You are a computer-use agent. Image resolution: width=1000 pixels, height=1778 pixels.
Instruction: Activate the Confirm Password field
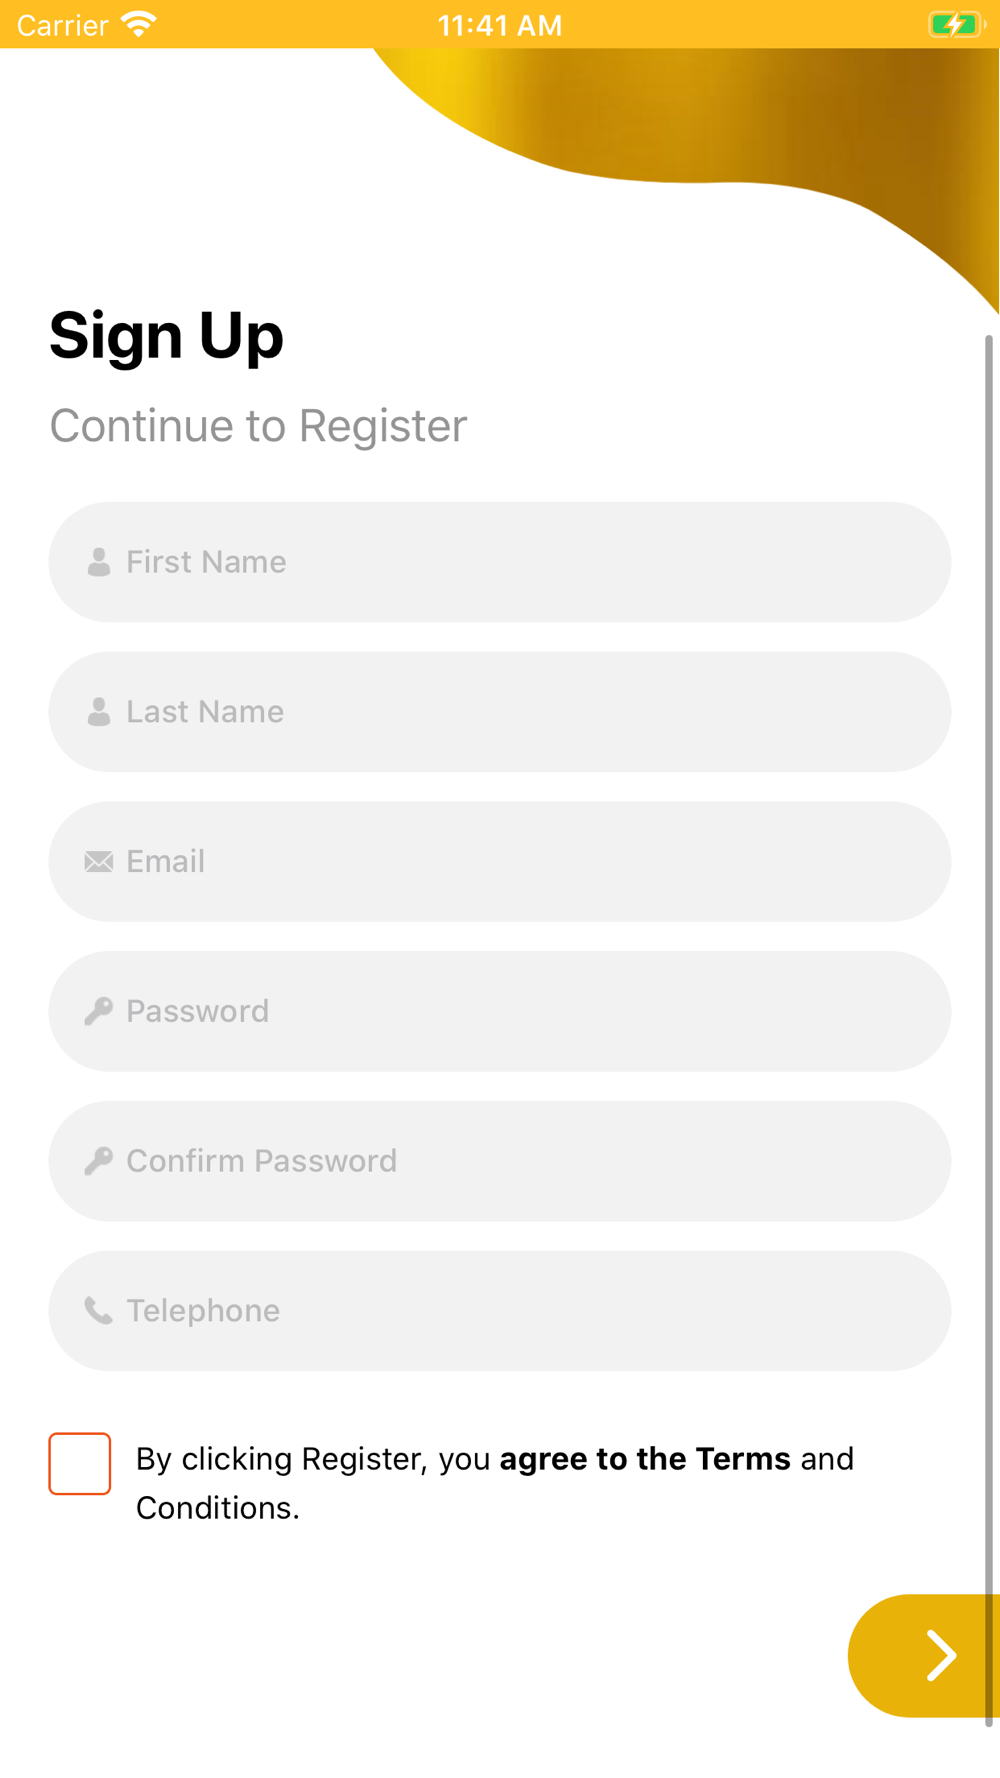click(500, 1161)
